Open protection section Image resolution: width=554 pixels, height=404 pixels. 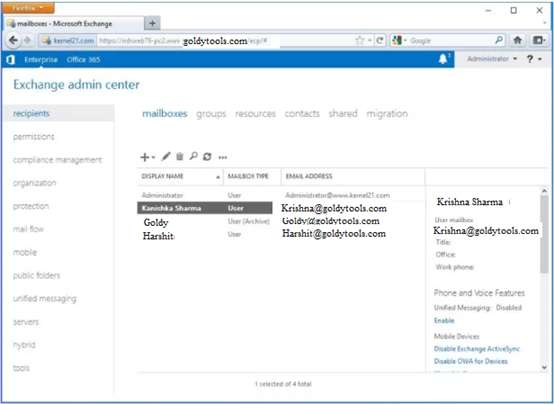(x=31, y=206)
